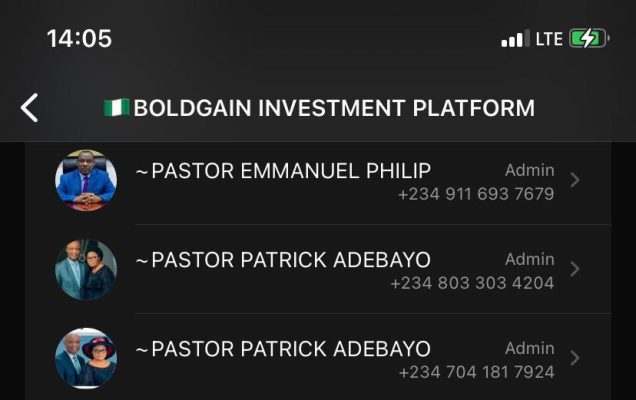Select PASTOR PATRICK ADEBAYO above number ending 7924

click(283, 349)
